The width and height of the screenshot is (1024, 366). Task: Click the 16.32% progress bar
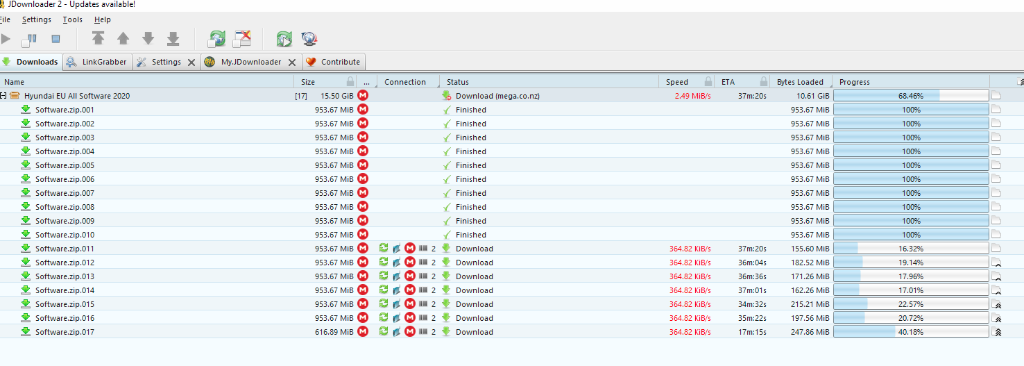pos(911,249)
